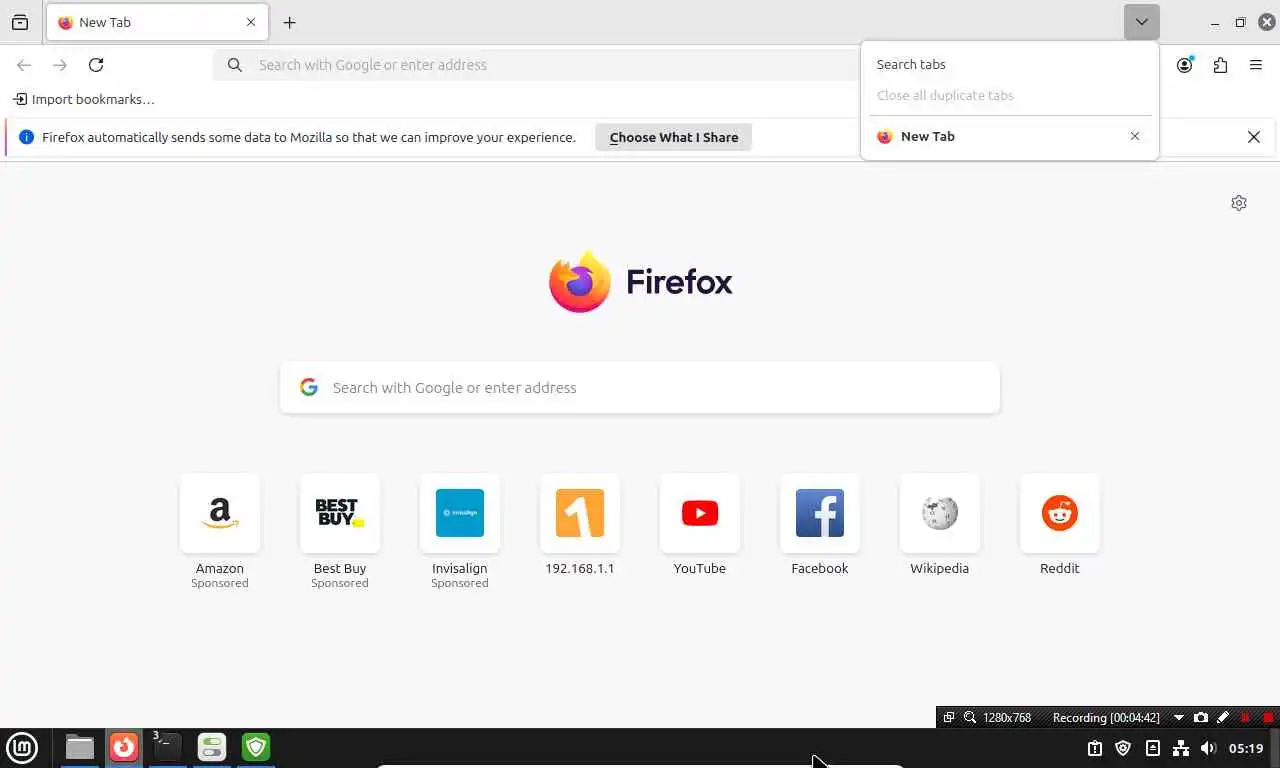Viewport: 1280px width, 768px height.
Task: Click the removable drives eject tray icon
Action: pos(1152,748)
